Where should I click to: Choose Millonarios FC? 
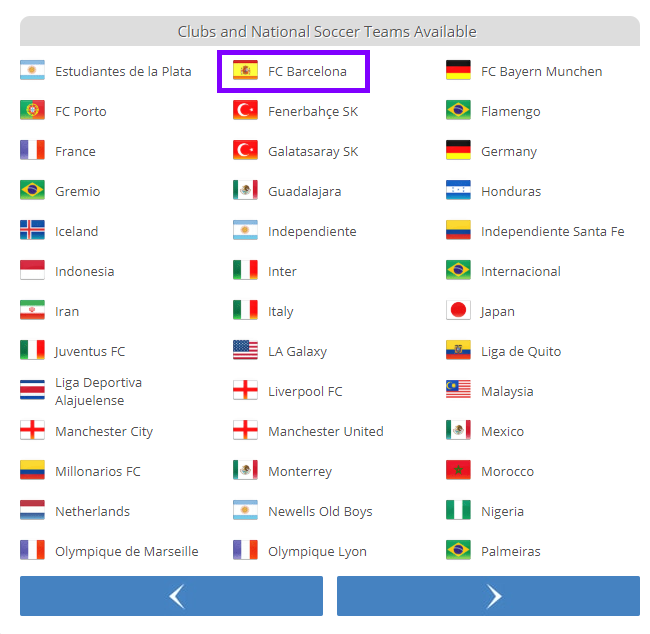coord(98,471)
